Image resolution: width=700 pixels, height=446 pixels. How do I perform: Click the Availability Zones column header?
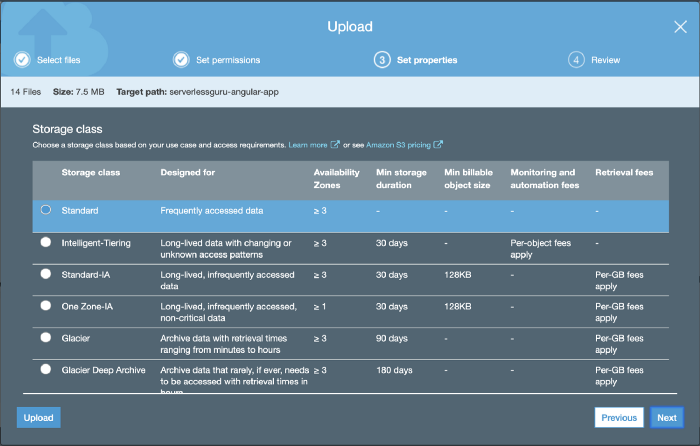[336, 179]
